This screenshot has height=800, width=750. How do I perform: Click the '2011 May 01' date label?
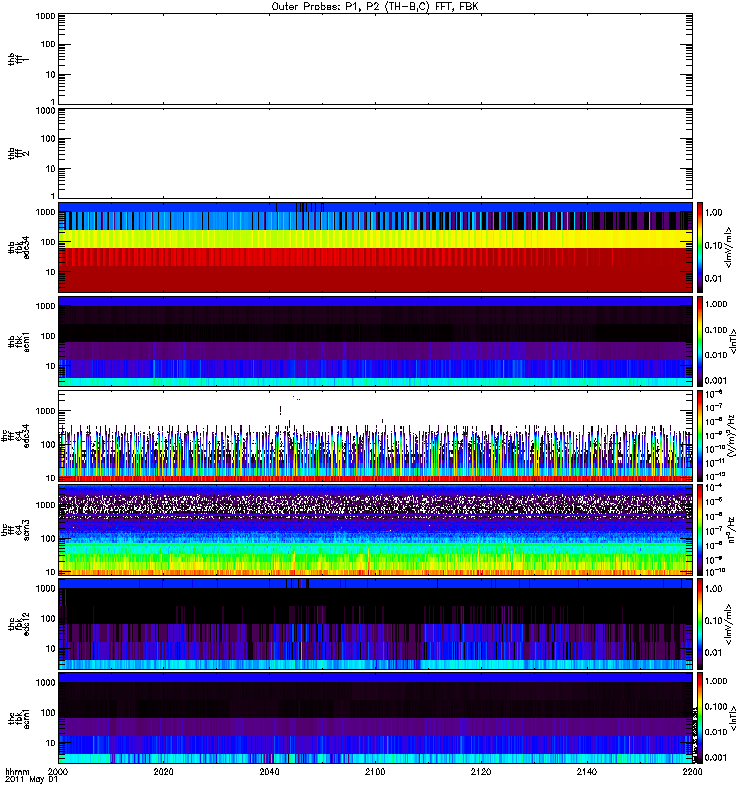pyautogui.click(x=31, y=780)
